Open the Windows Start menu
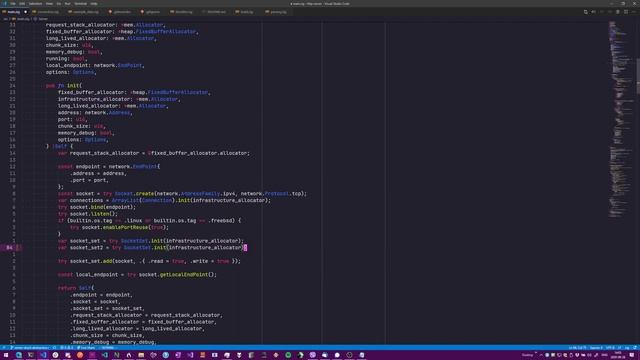 click(x=6, y=355)
